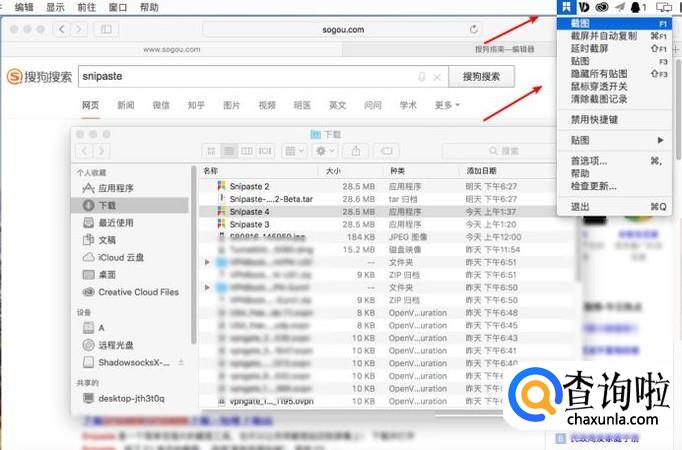The width and height of the screenshot is (682, 450).
Task: Open 远程光盘 in Finder sidebar
Action: (x=130, y=345)
